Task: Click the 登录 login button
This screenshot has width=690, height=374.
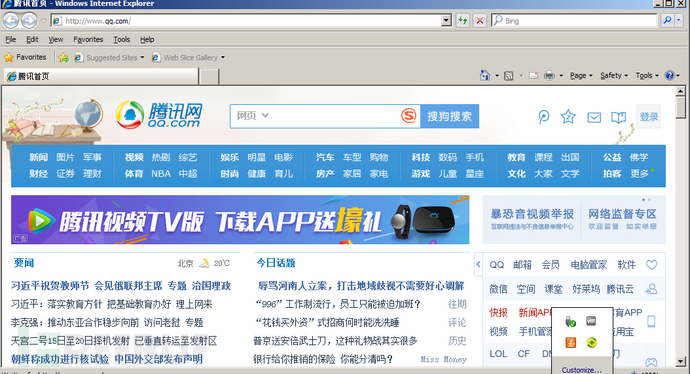Action: coord(649,117)
